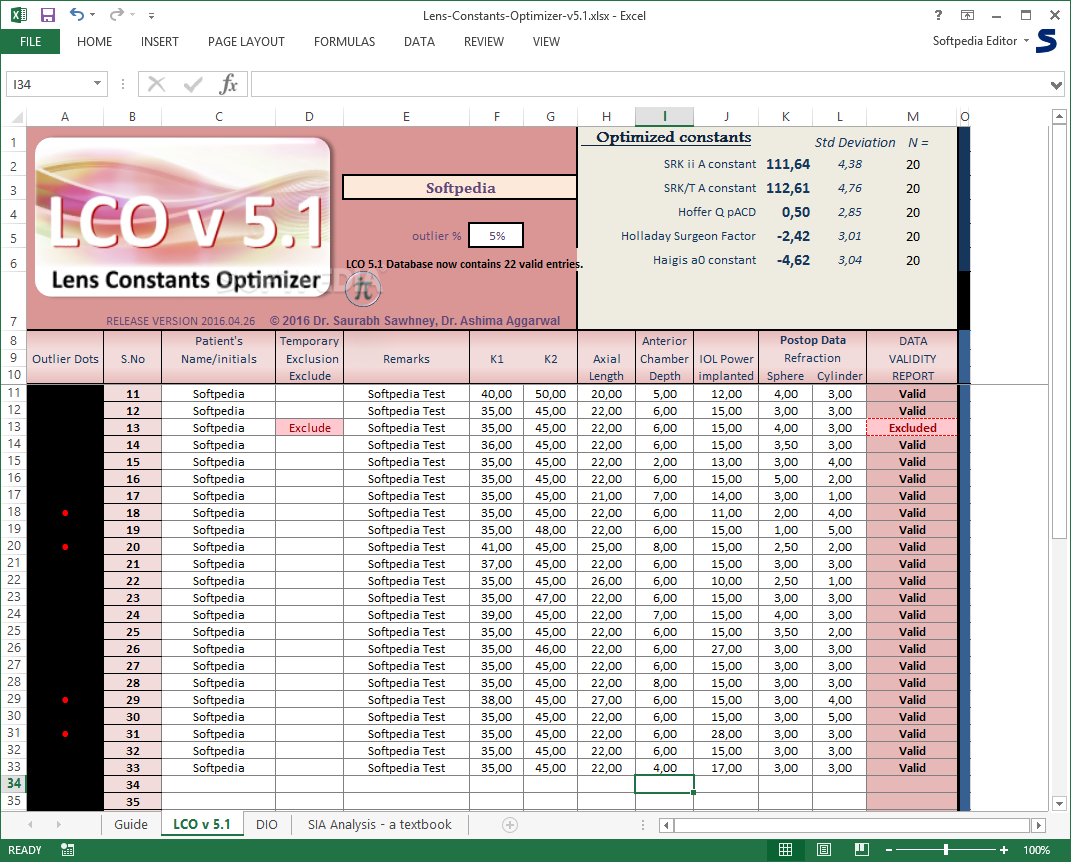
Task: Click the Cancel X icon in formula bar
Action: pyautogui.click(x=156, y=84)
